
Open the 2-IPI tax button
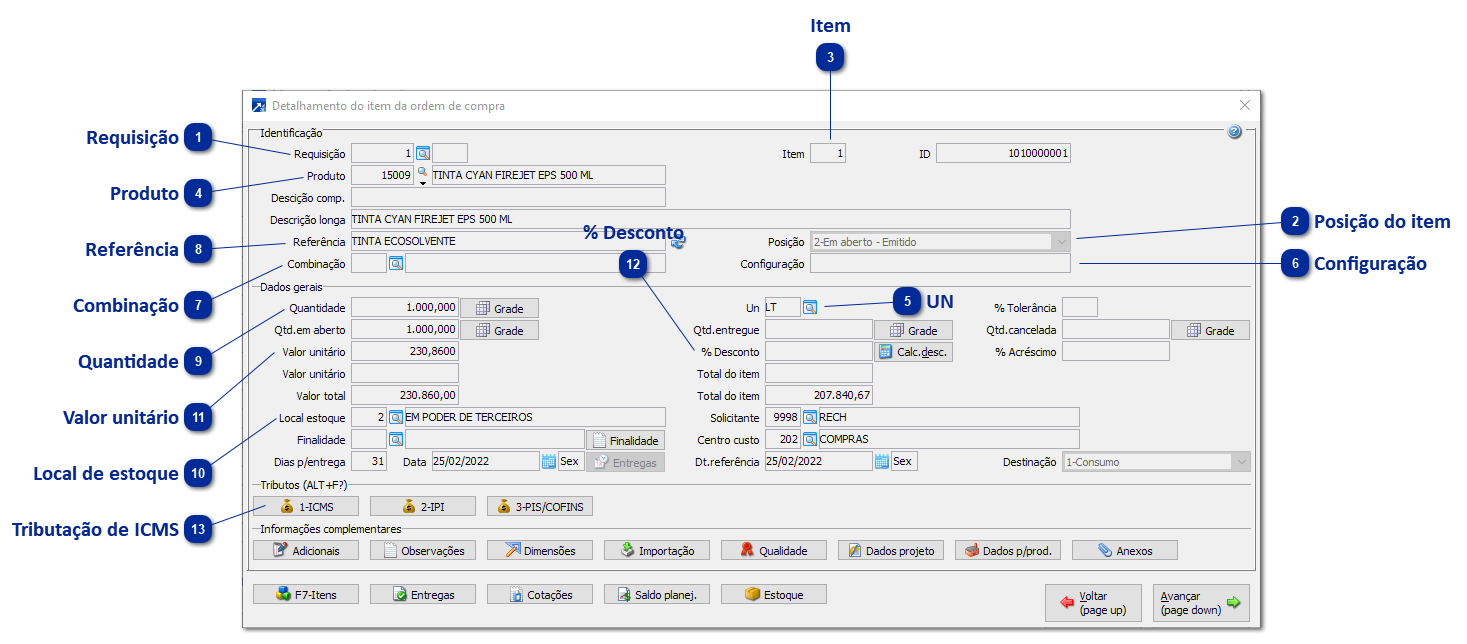pos(423,506)
